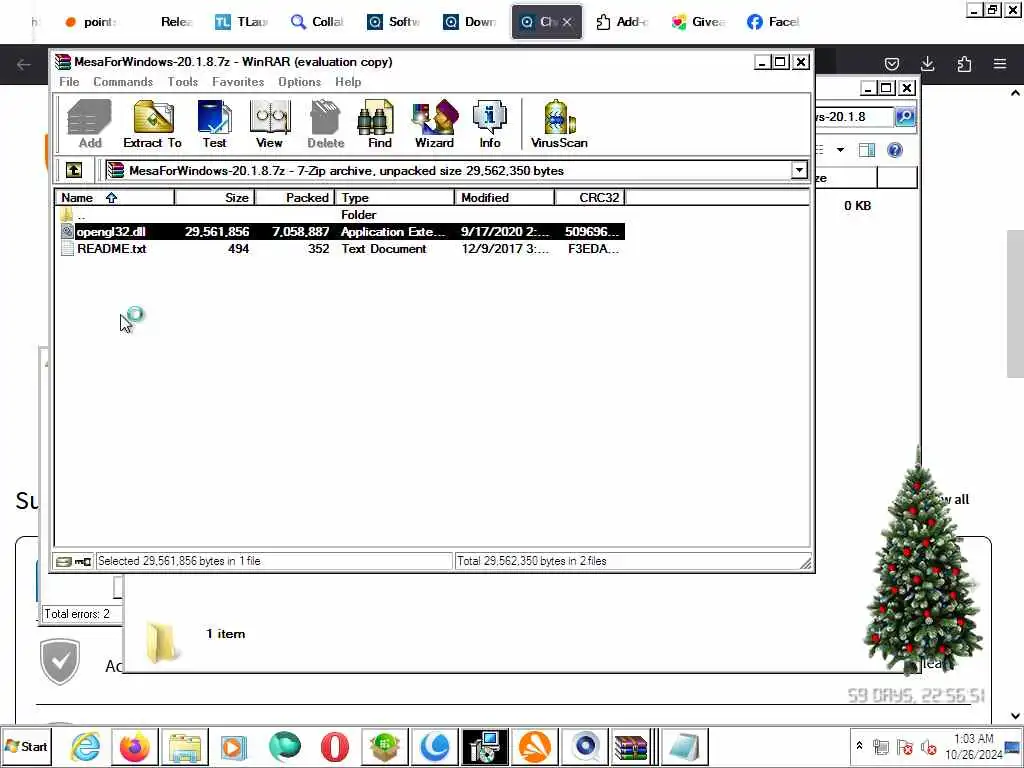
Task: Run the Test archive tool
Action: [214, 124]
